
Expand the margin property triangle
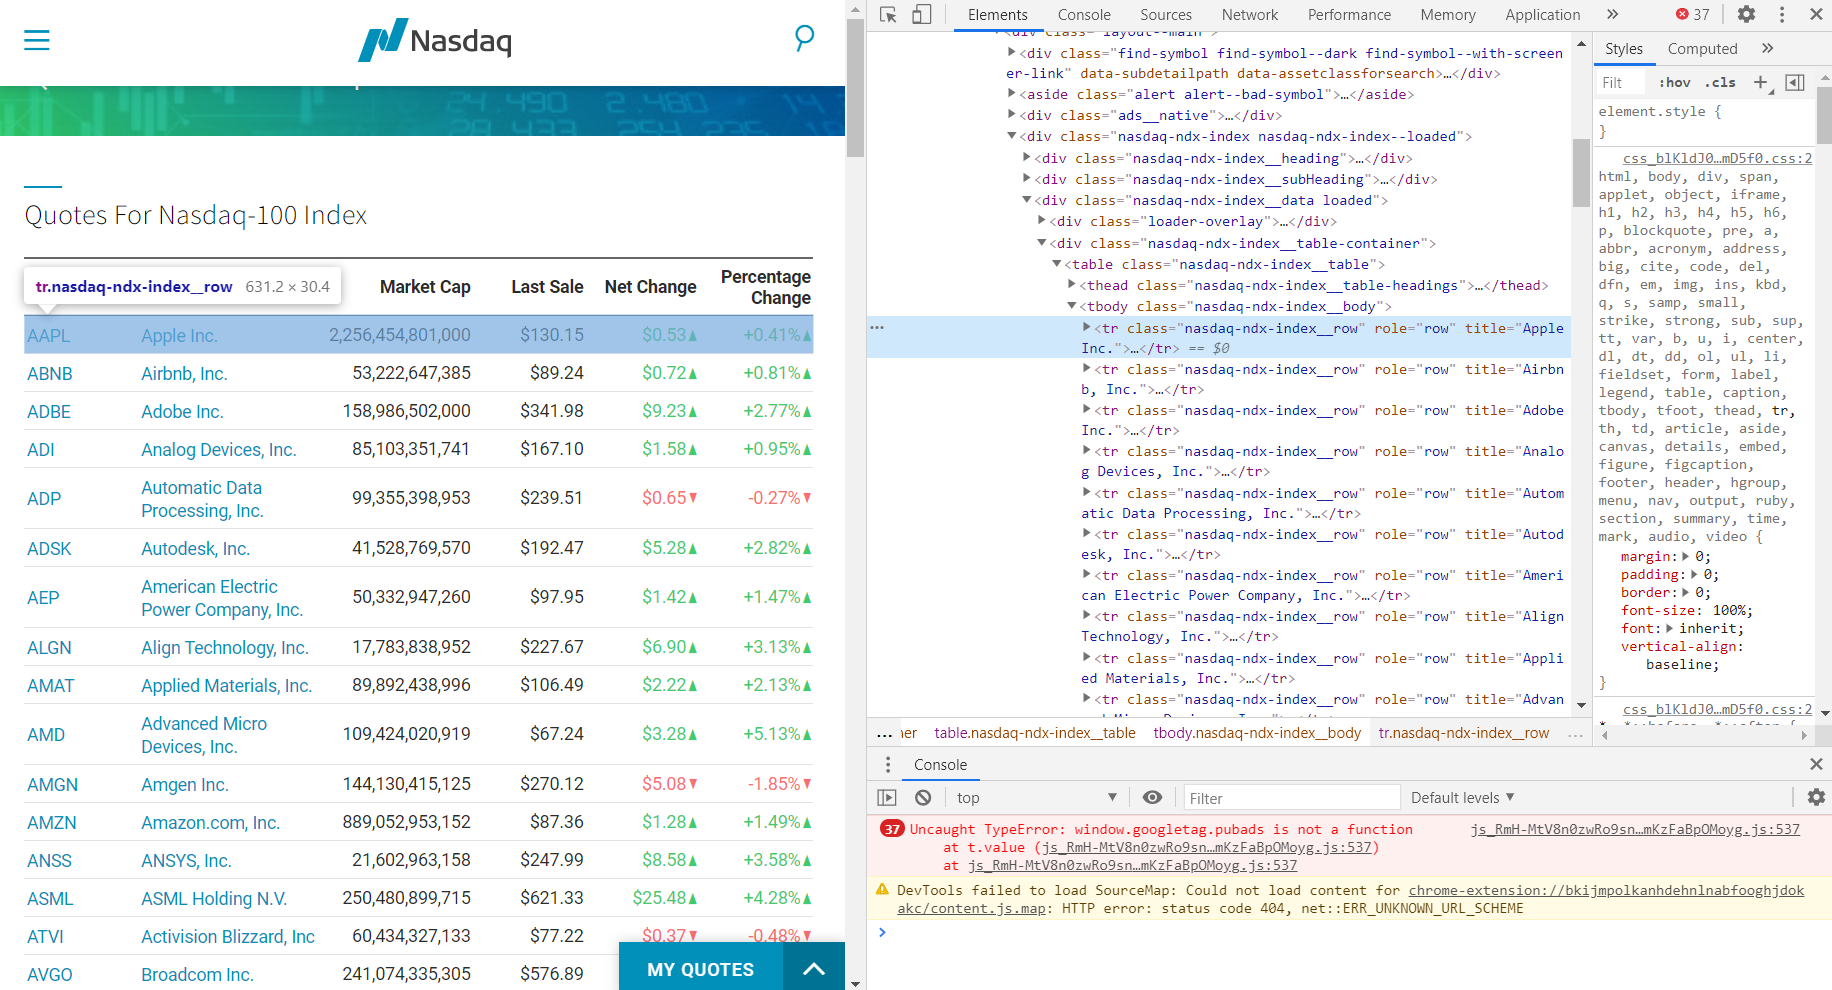click(1686, 557)
